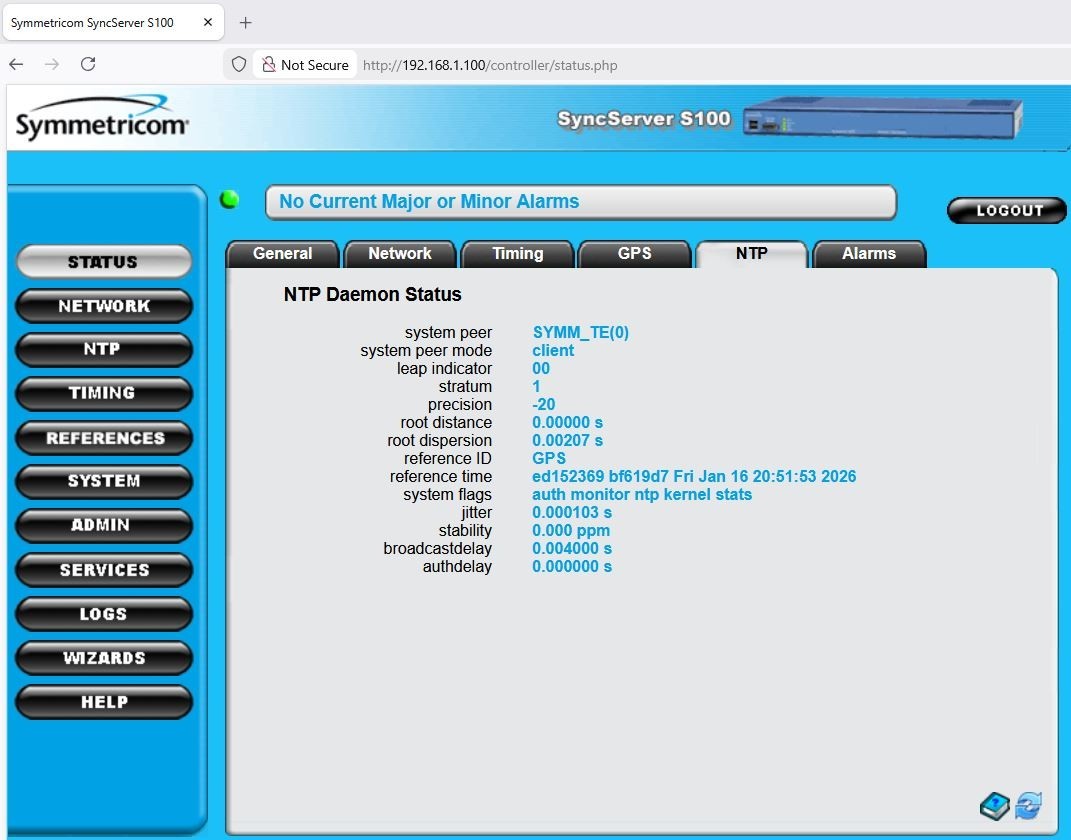The image size is (1071, 840).
Task: Open the TIMING sidebar section
Action: click(104, 393)
